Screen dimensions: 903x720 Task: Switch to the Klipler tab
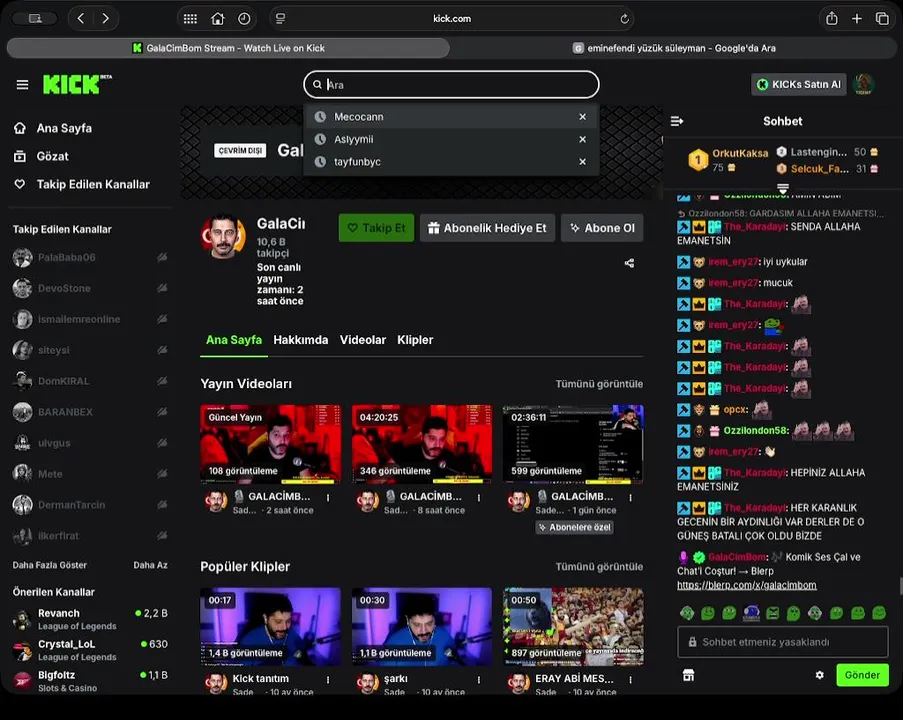[415, 340]
